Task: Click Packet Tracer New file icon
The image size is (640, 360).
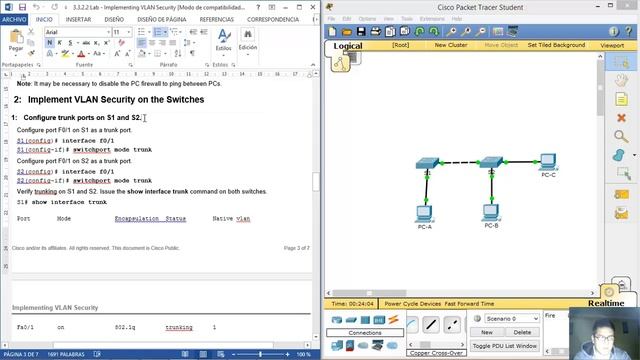Action: point(332,32)
